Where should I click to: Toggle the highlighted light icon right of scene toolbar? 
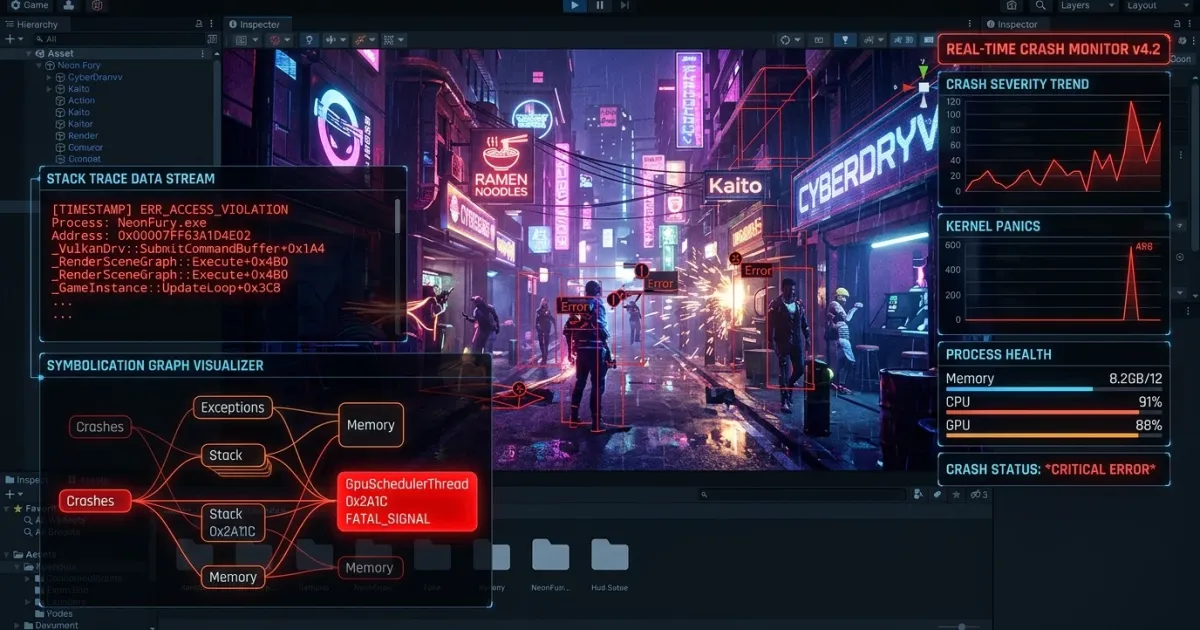[846, 40]
